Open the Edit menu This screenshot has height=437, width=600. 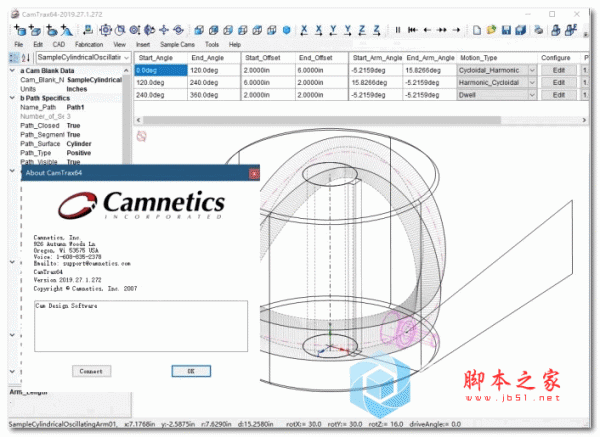[38, 44]
